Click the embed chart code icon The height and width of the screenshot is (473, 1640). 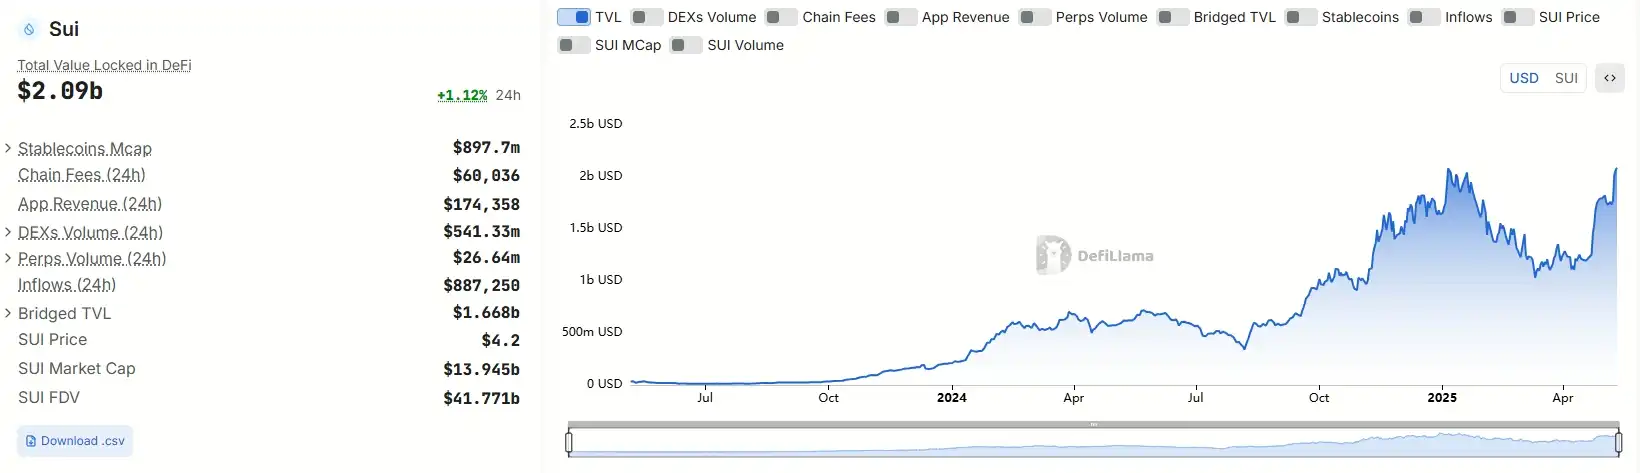coord(1610,78)
